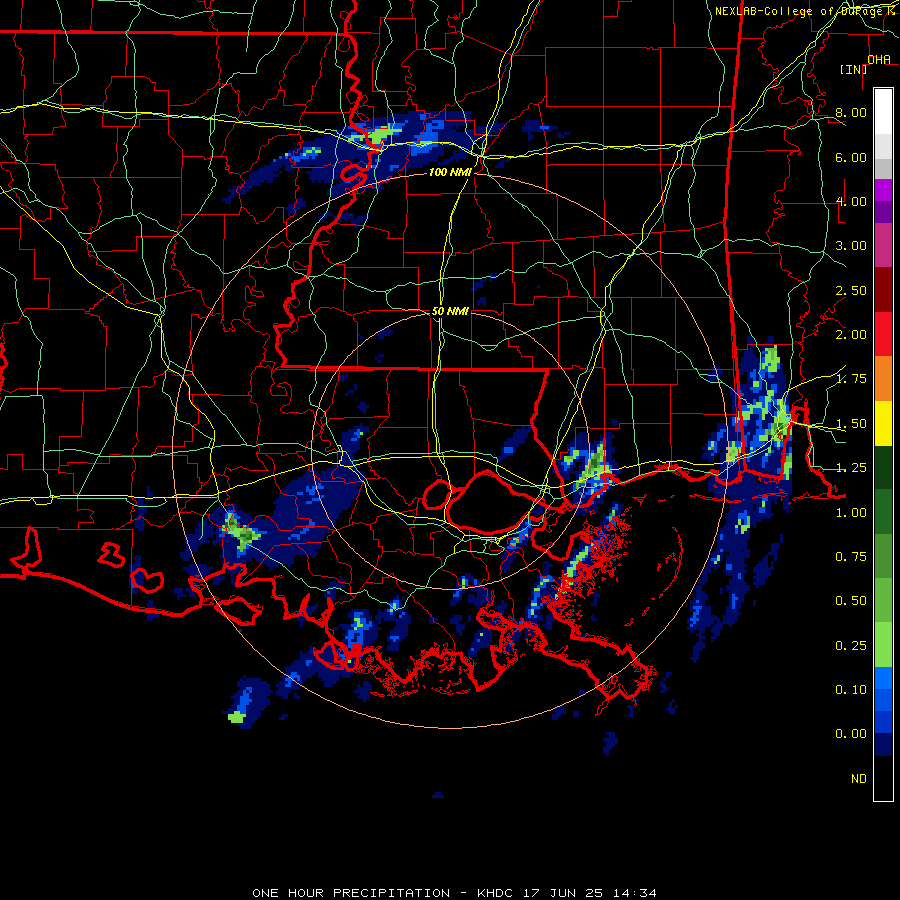
Task: Click the 50 NMI range ring label
Action: [450, 311]
